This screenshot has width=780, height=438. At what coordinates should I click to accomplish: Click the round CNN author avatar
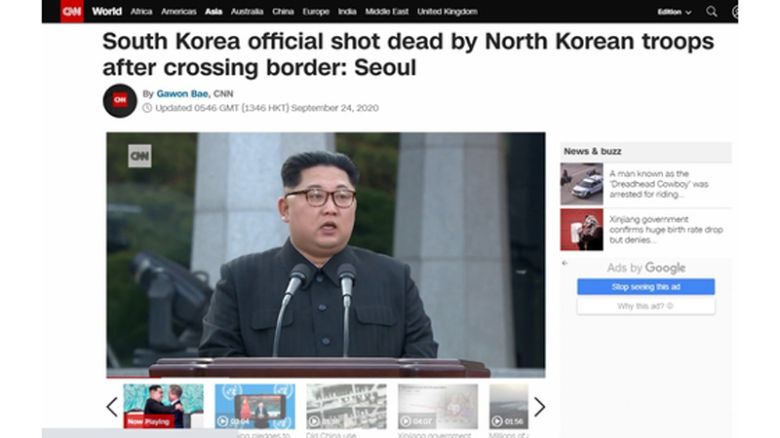[120, 101]
